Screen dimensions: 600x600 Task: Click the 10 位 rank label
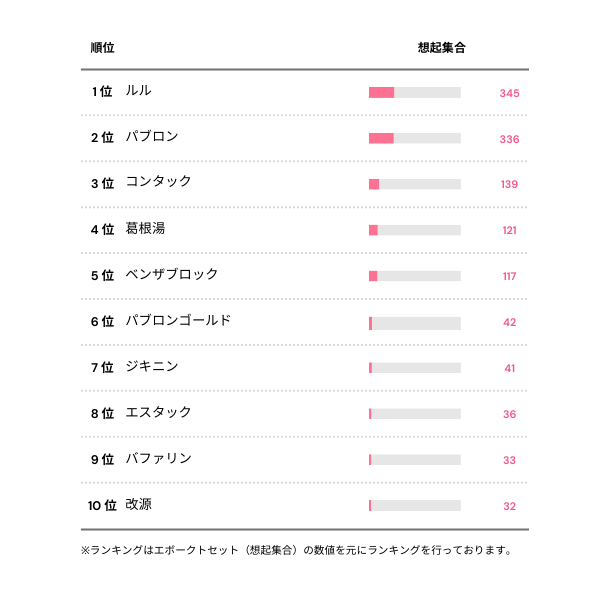102,506
